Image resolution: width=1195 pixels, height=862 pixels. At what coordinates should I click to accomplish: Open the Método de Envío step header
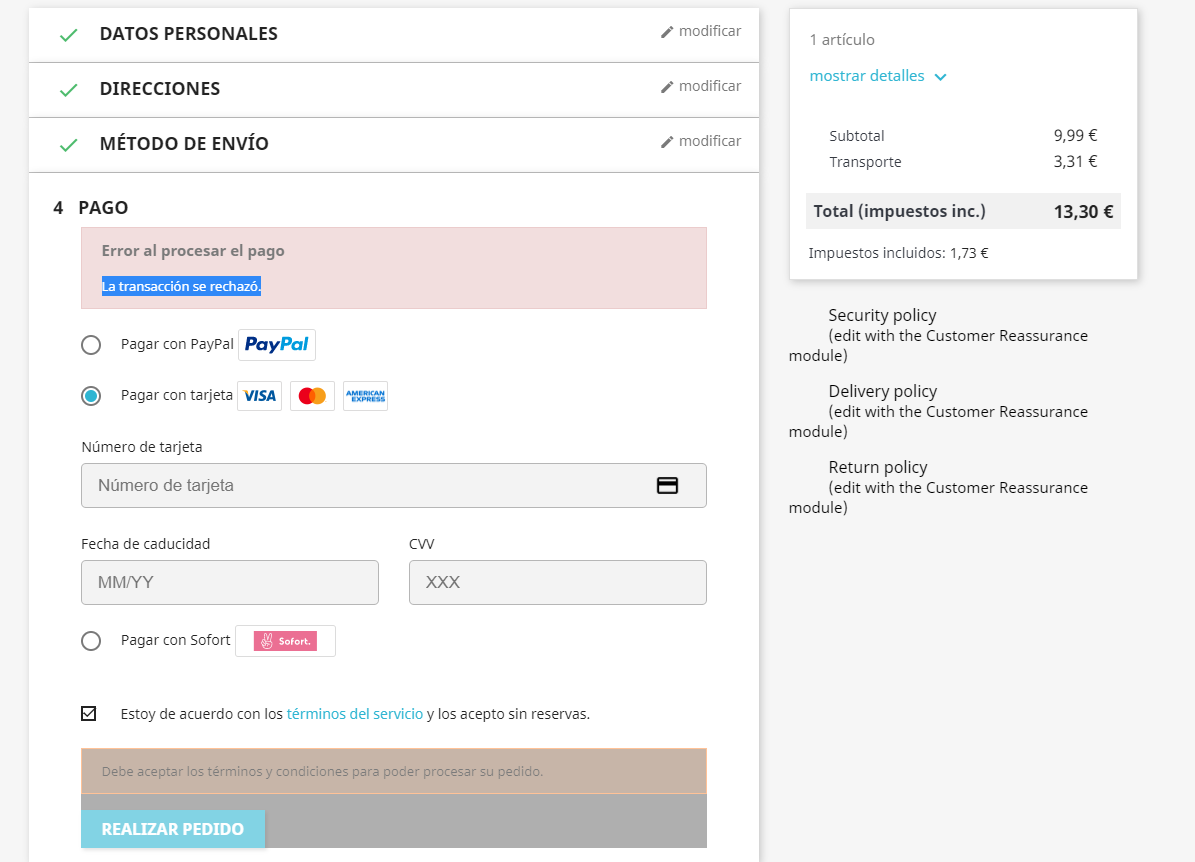pyautogui.click(x=394, y=144)
